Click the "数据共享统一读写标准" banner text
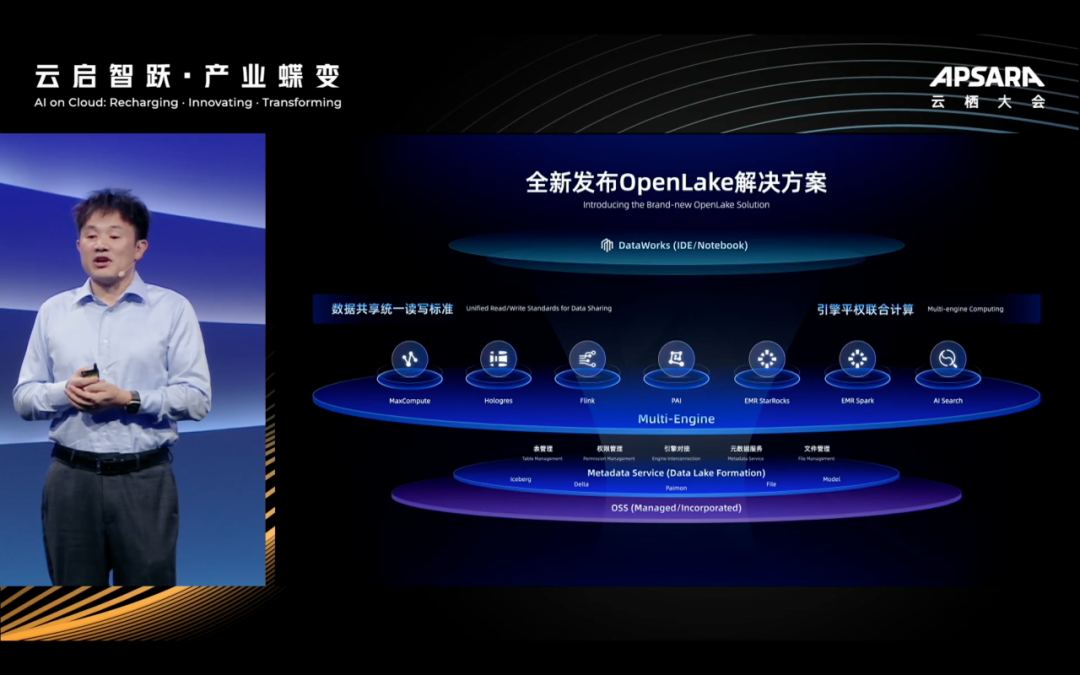The height and width of the screenshot is (675, 1080). click(x=392, y=309)
